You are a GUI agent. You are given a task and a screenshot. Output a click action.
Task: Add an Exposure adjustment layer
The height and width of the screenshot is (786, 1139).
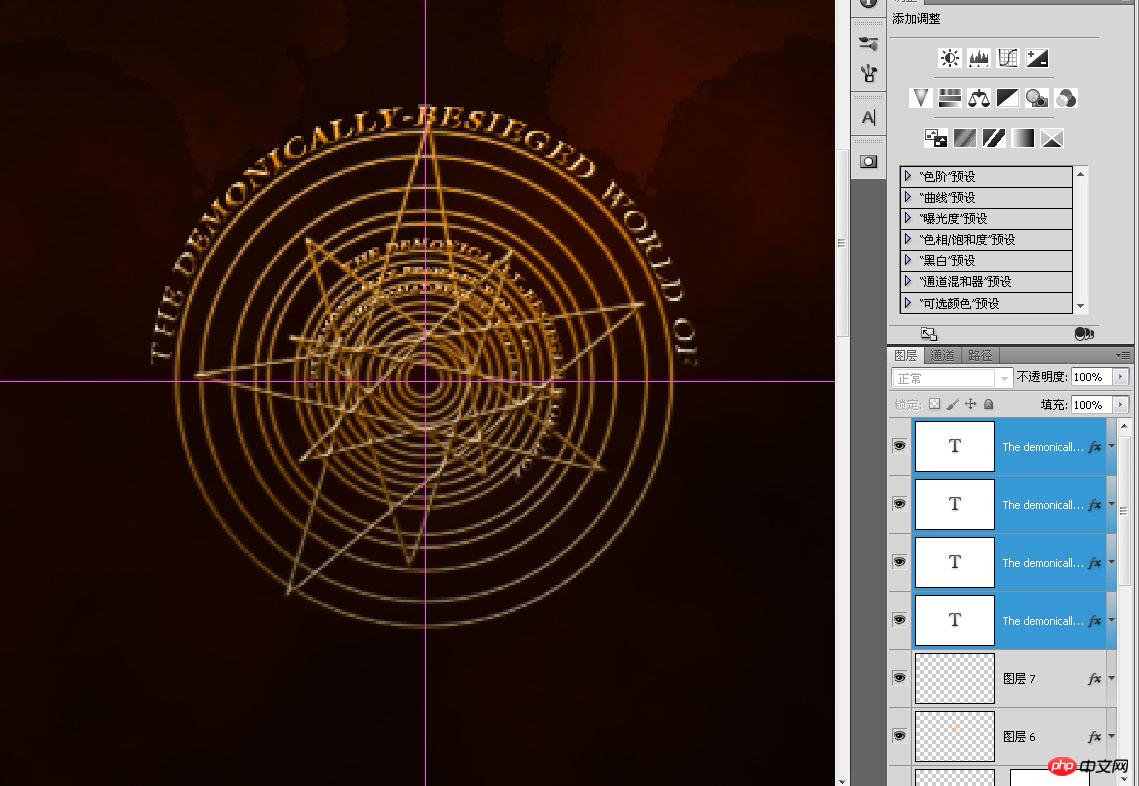coord(1037,58)
